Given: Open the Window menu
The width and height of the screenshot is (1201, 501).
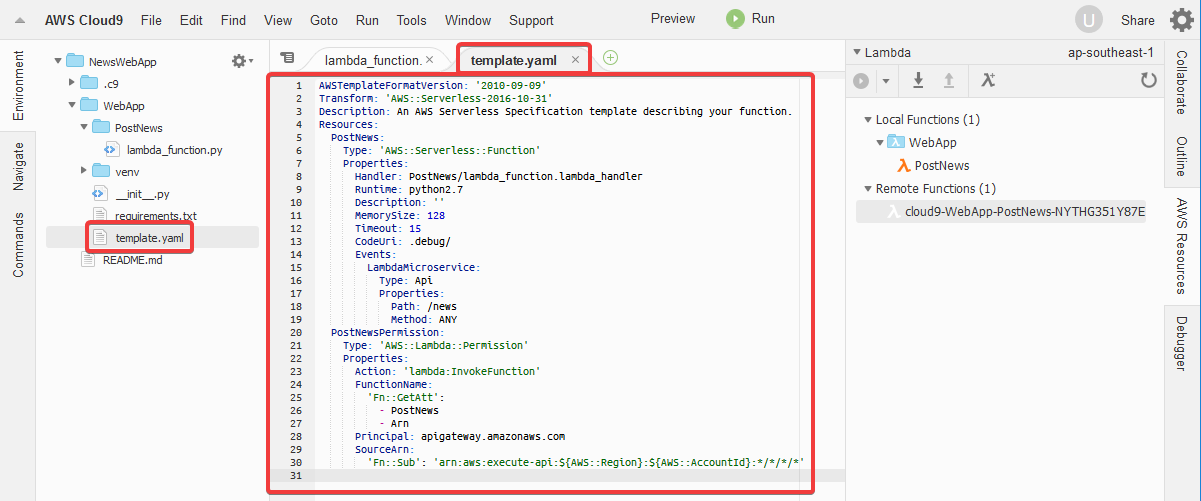Looking at the screenshot, I should [468, 20].
